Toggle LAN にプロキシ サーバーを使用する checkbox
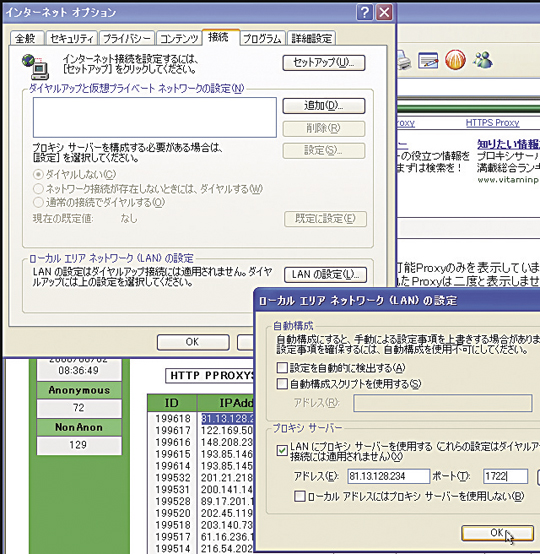 tap(282, 451)
